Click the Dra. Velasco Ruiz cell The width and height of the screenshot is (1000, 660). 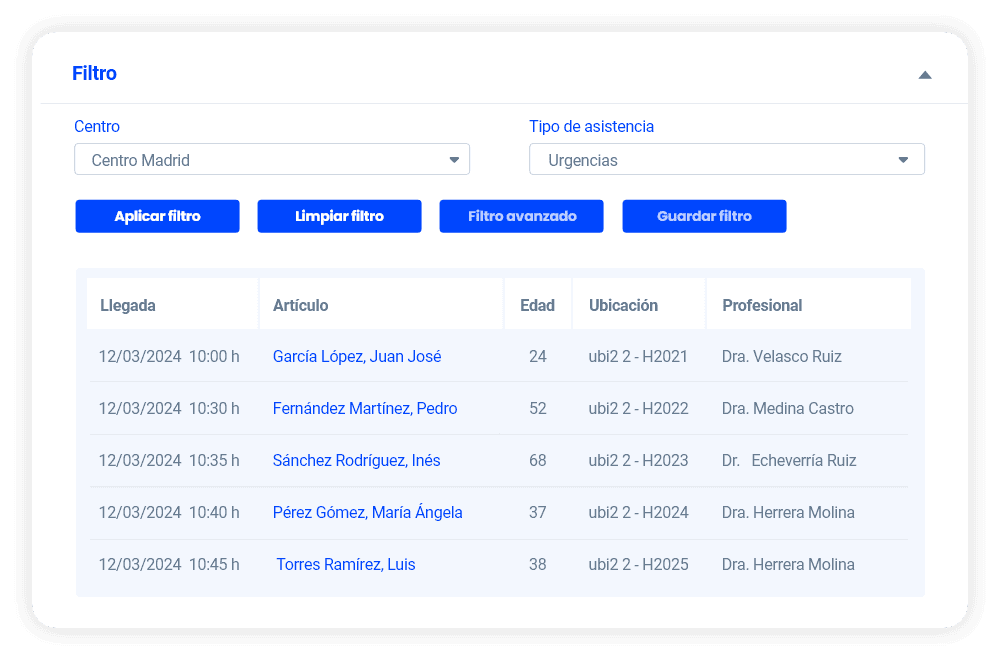click(x=781, y=356)
